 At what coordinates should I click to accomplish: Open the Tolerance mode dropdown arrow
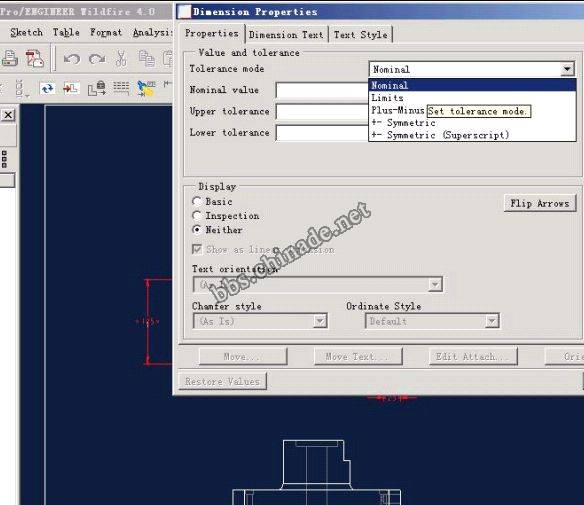tap(567, 69)
